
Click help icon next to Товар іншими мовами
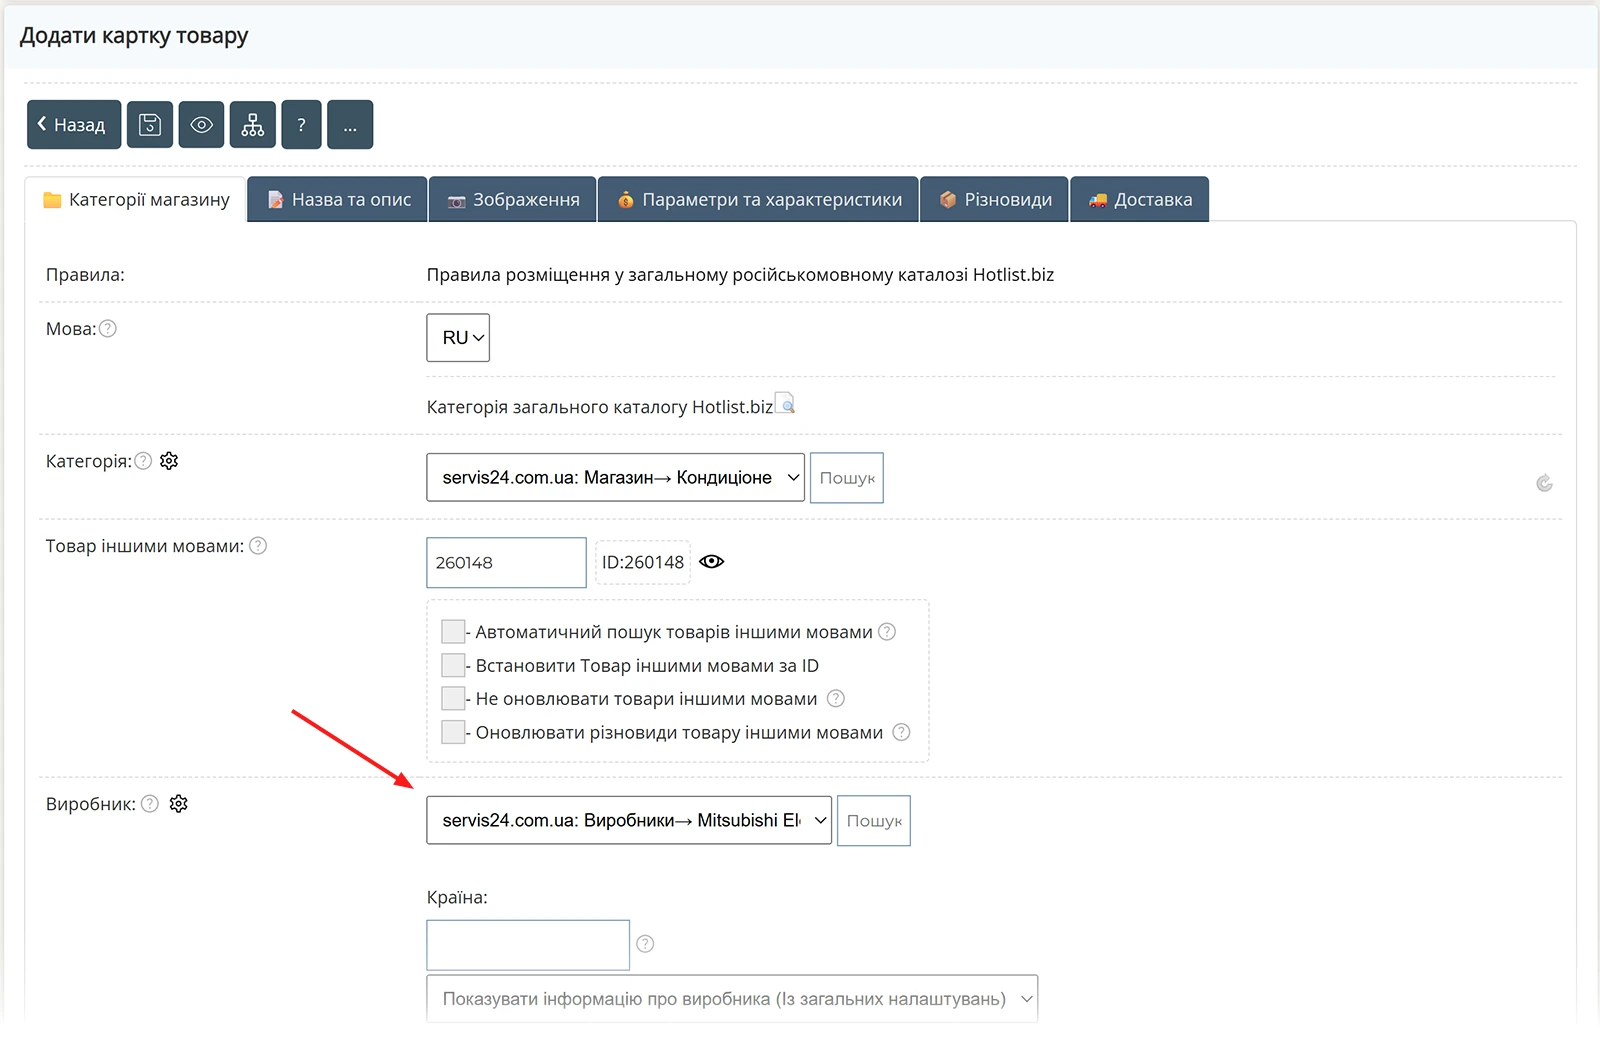pyautogui.click(x=258, y=546)
